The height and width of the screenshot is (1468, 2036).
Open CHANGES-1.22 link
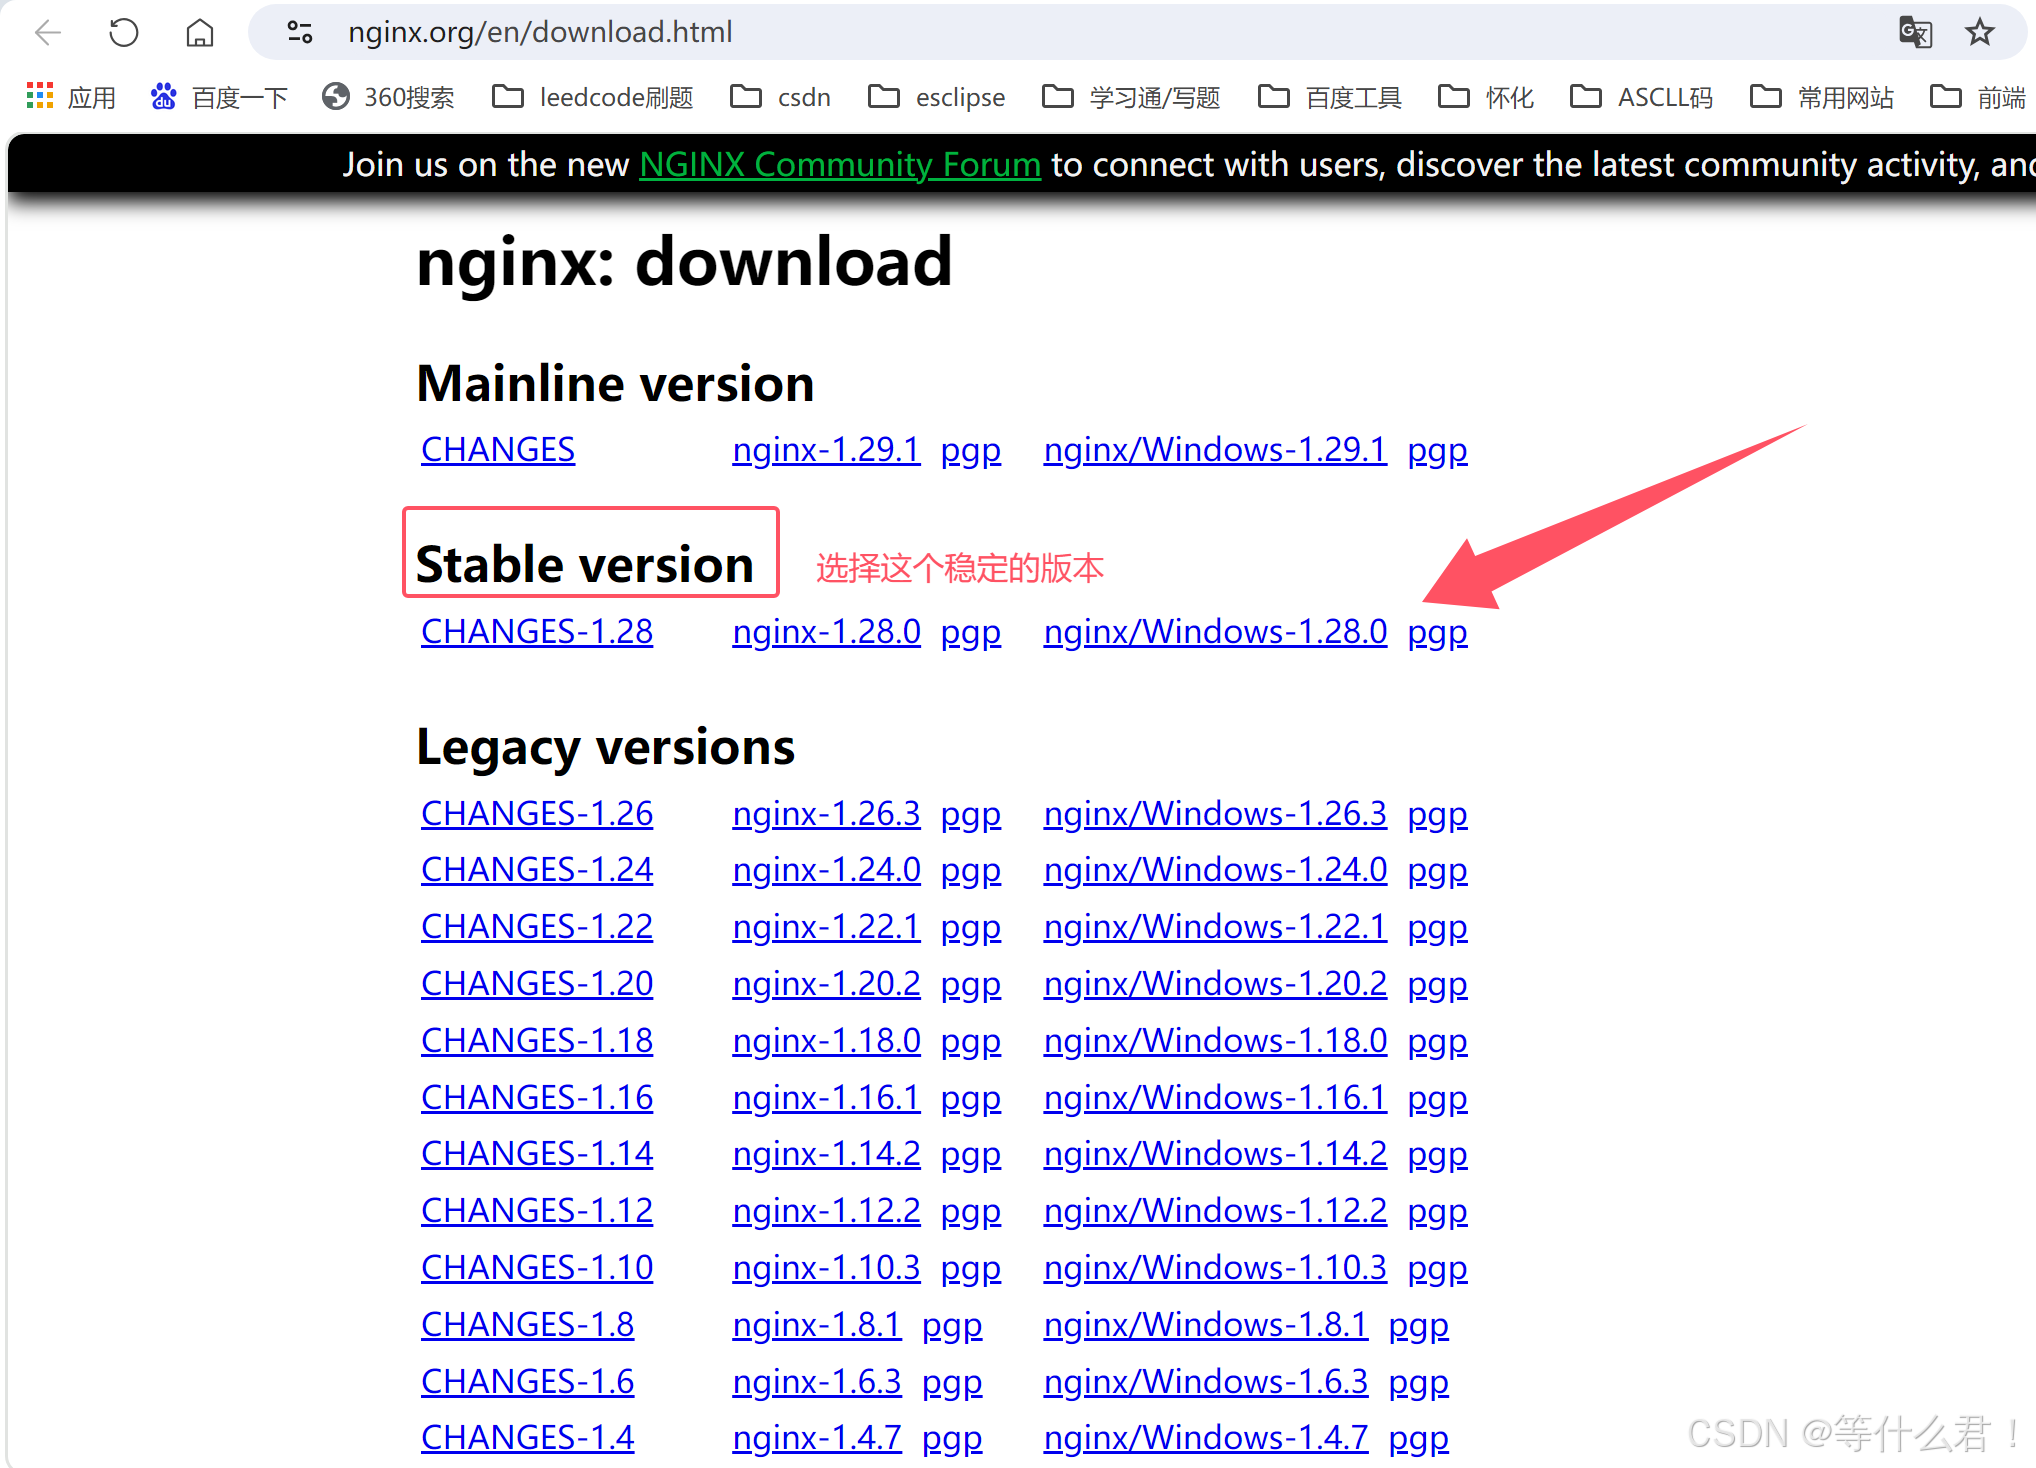tap(537, 927)
